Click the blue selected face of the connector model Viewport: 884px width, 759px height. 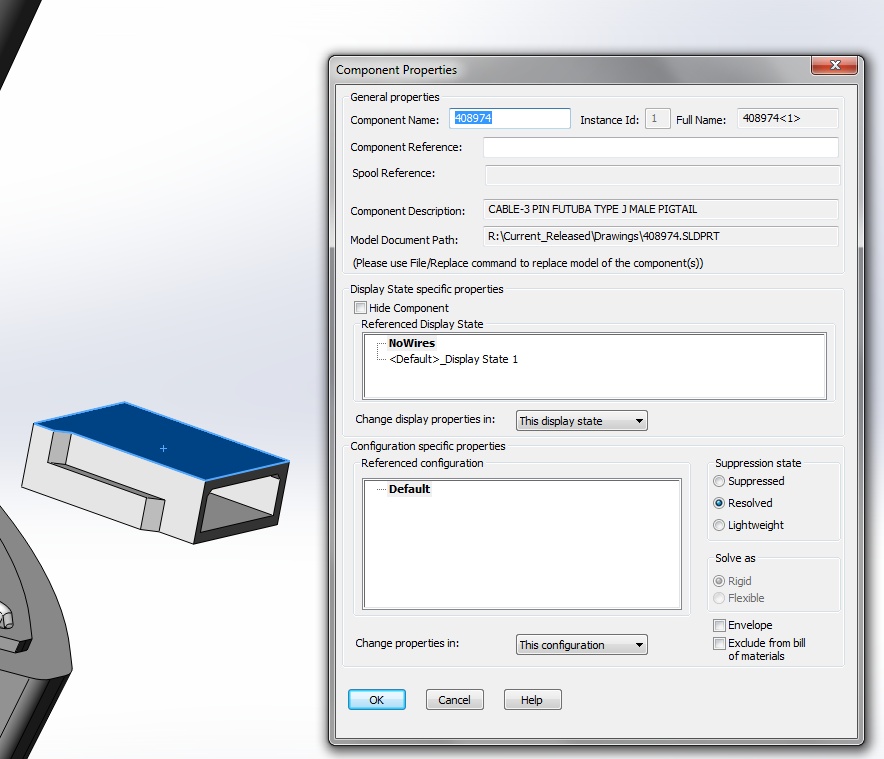coord(163,443)
